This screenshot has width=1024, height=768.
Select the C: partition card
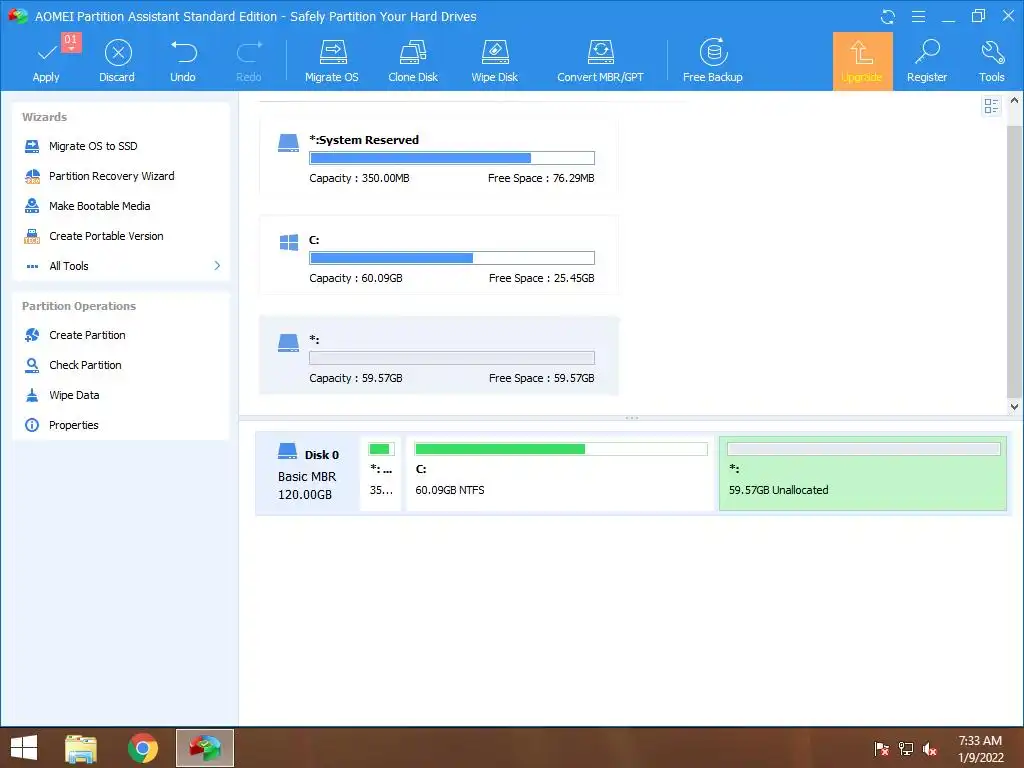click(439, 255)
